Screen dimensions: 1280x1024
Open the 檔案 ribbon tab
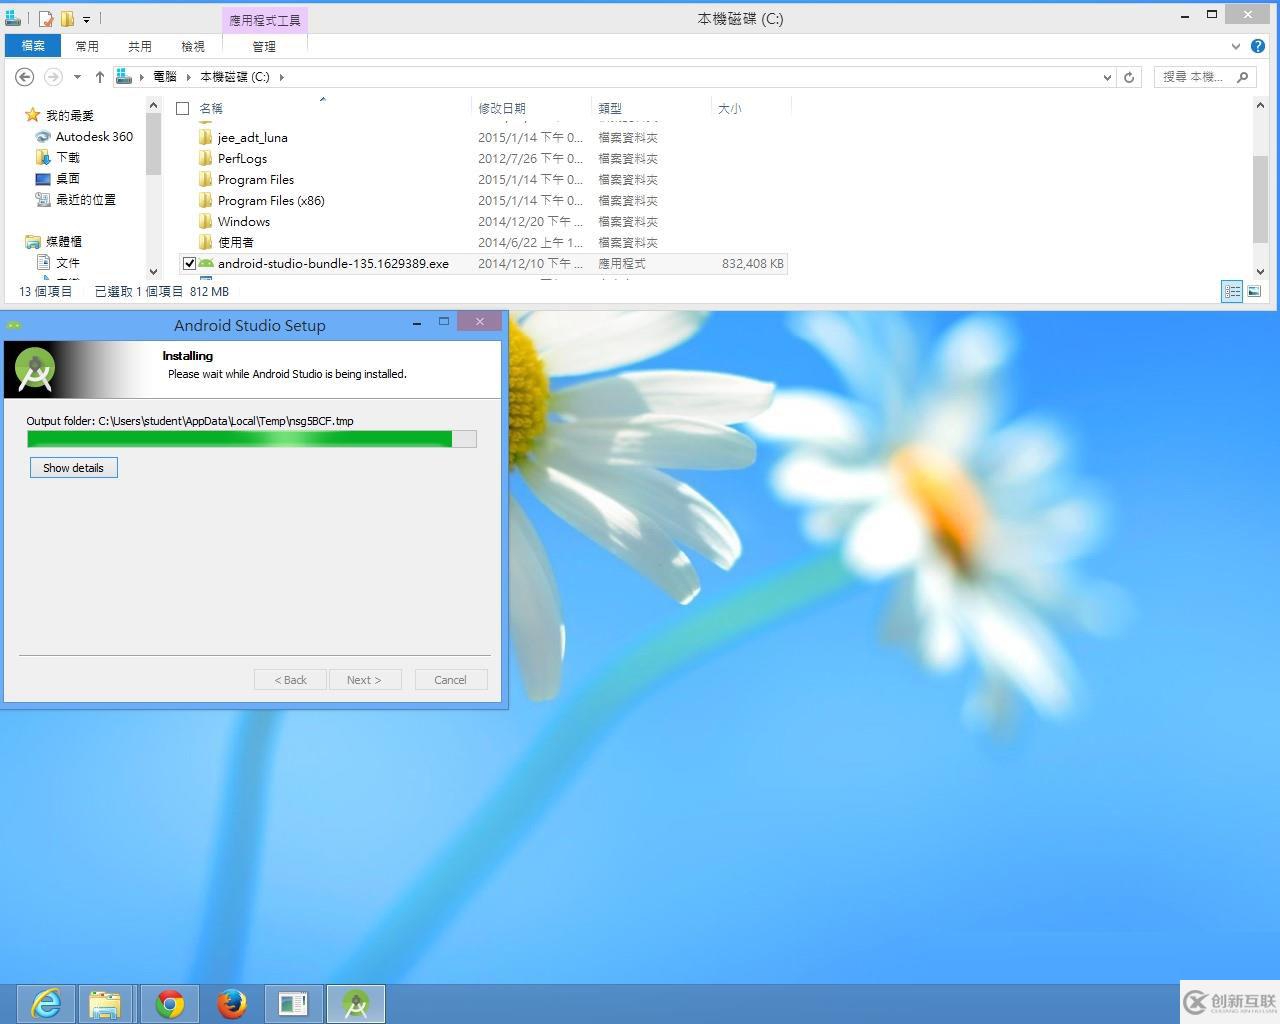33,46
